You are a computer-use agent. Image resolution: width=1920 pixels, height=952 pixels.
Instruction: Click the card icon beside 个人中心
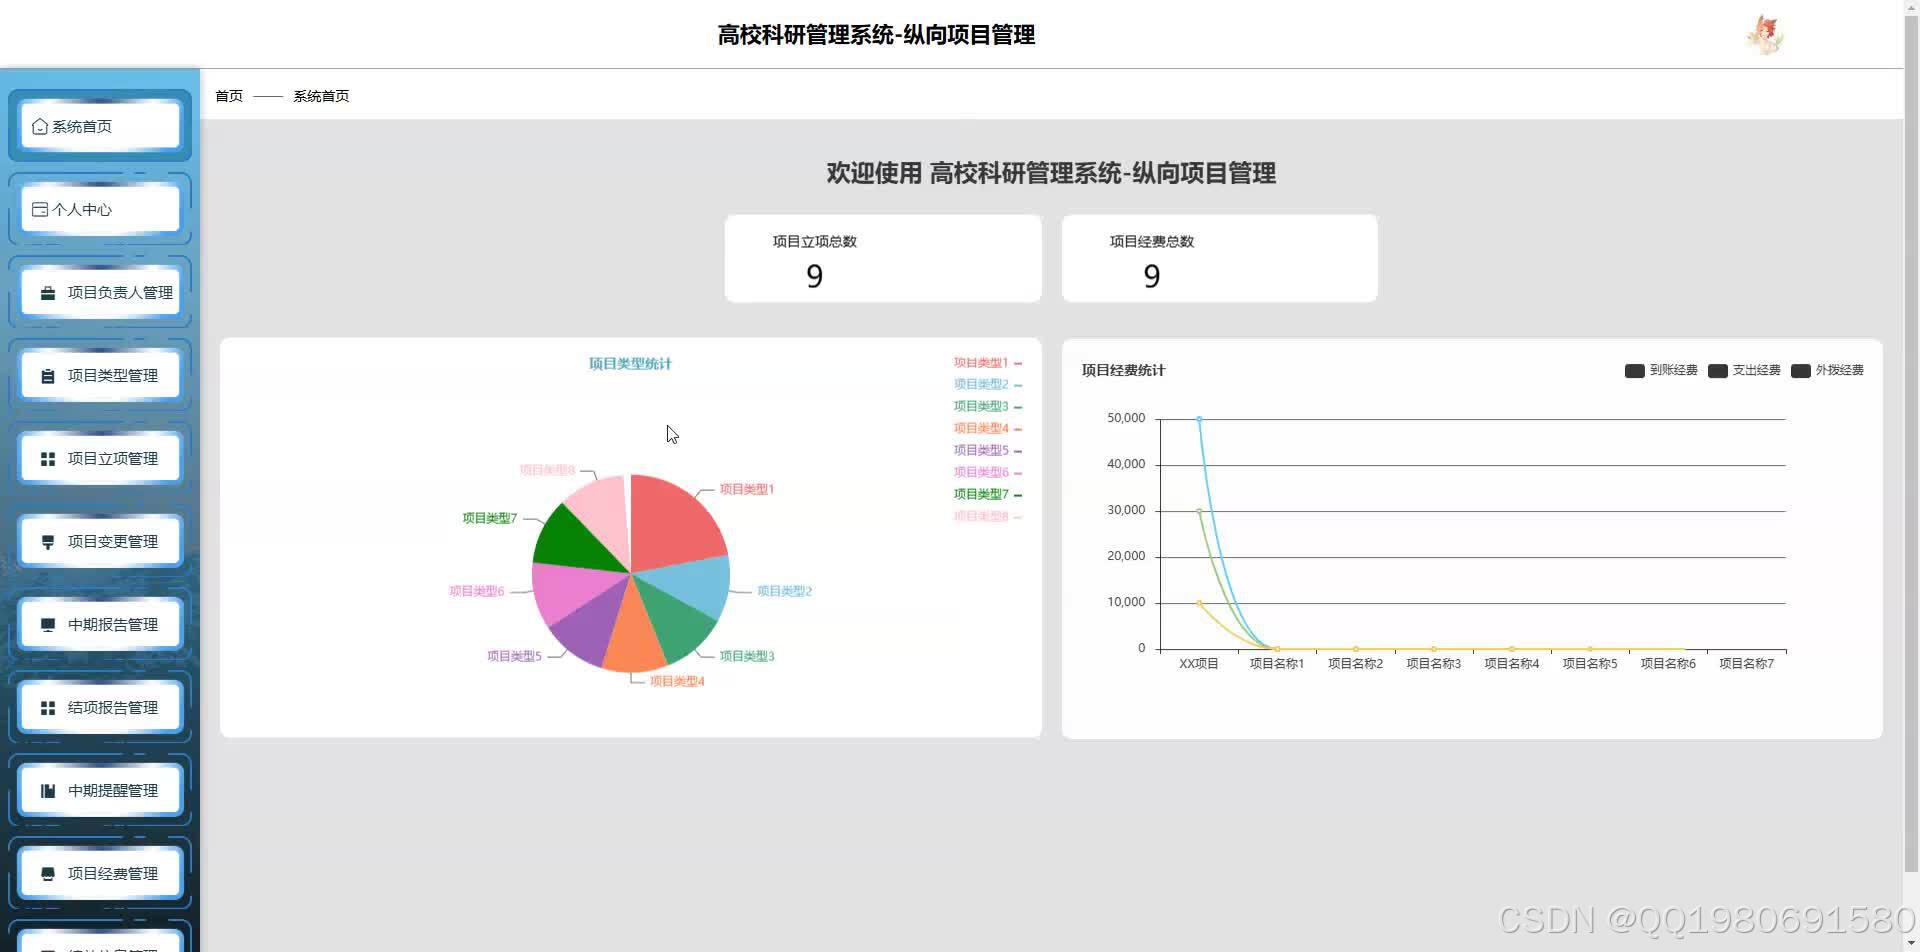[40, 210]
